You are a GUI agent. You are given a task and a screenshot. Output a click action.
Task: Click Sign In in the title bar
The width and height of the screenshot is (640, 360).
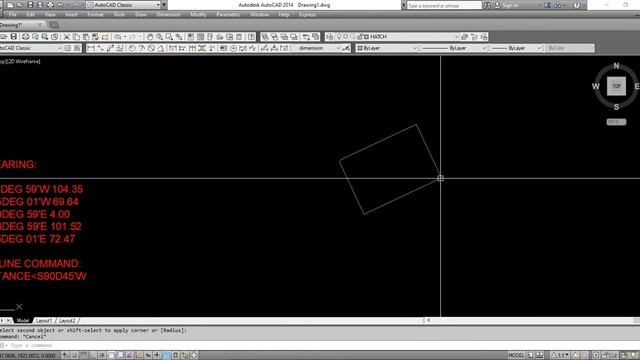510,5
